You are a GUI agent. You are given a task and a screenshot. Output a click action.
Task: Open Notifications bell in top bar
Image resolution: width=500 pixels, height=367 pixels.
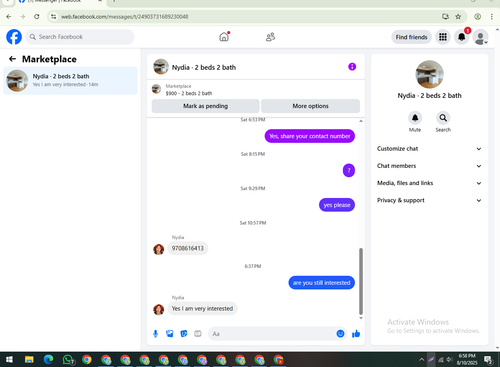(x=462, y=37)
